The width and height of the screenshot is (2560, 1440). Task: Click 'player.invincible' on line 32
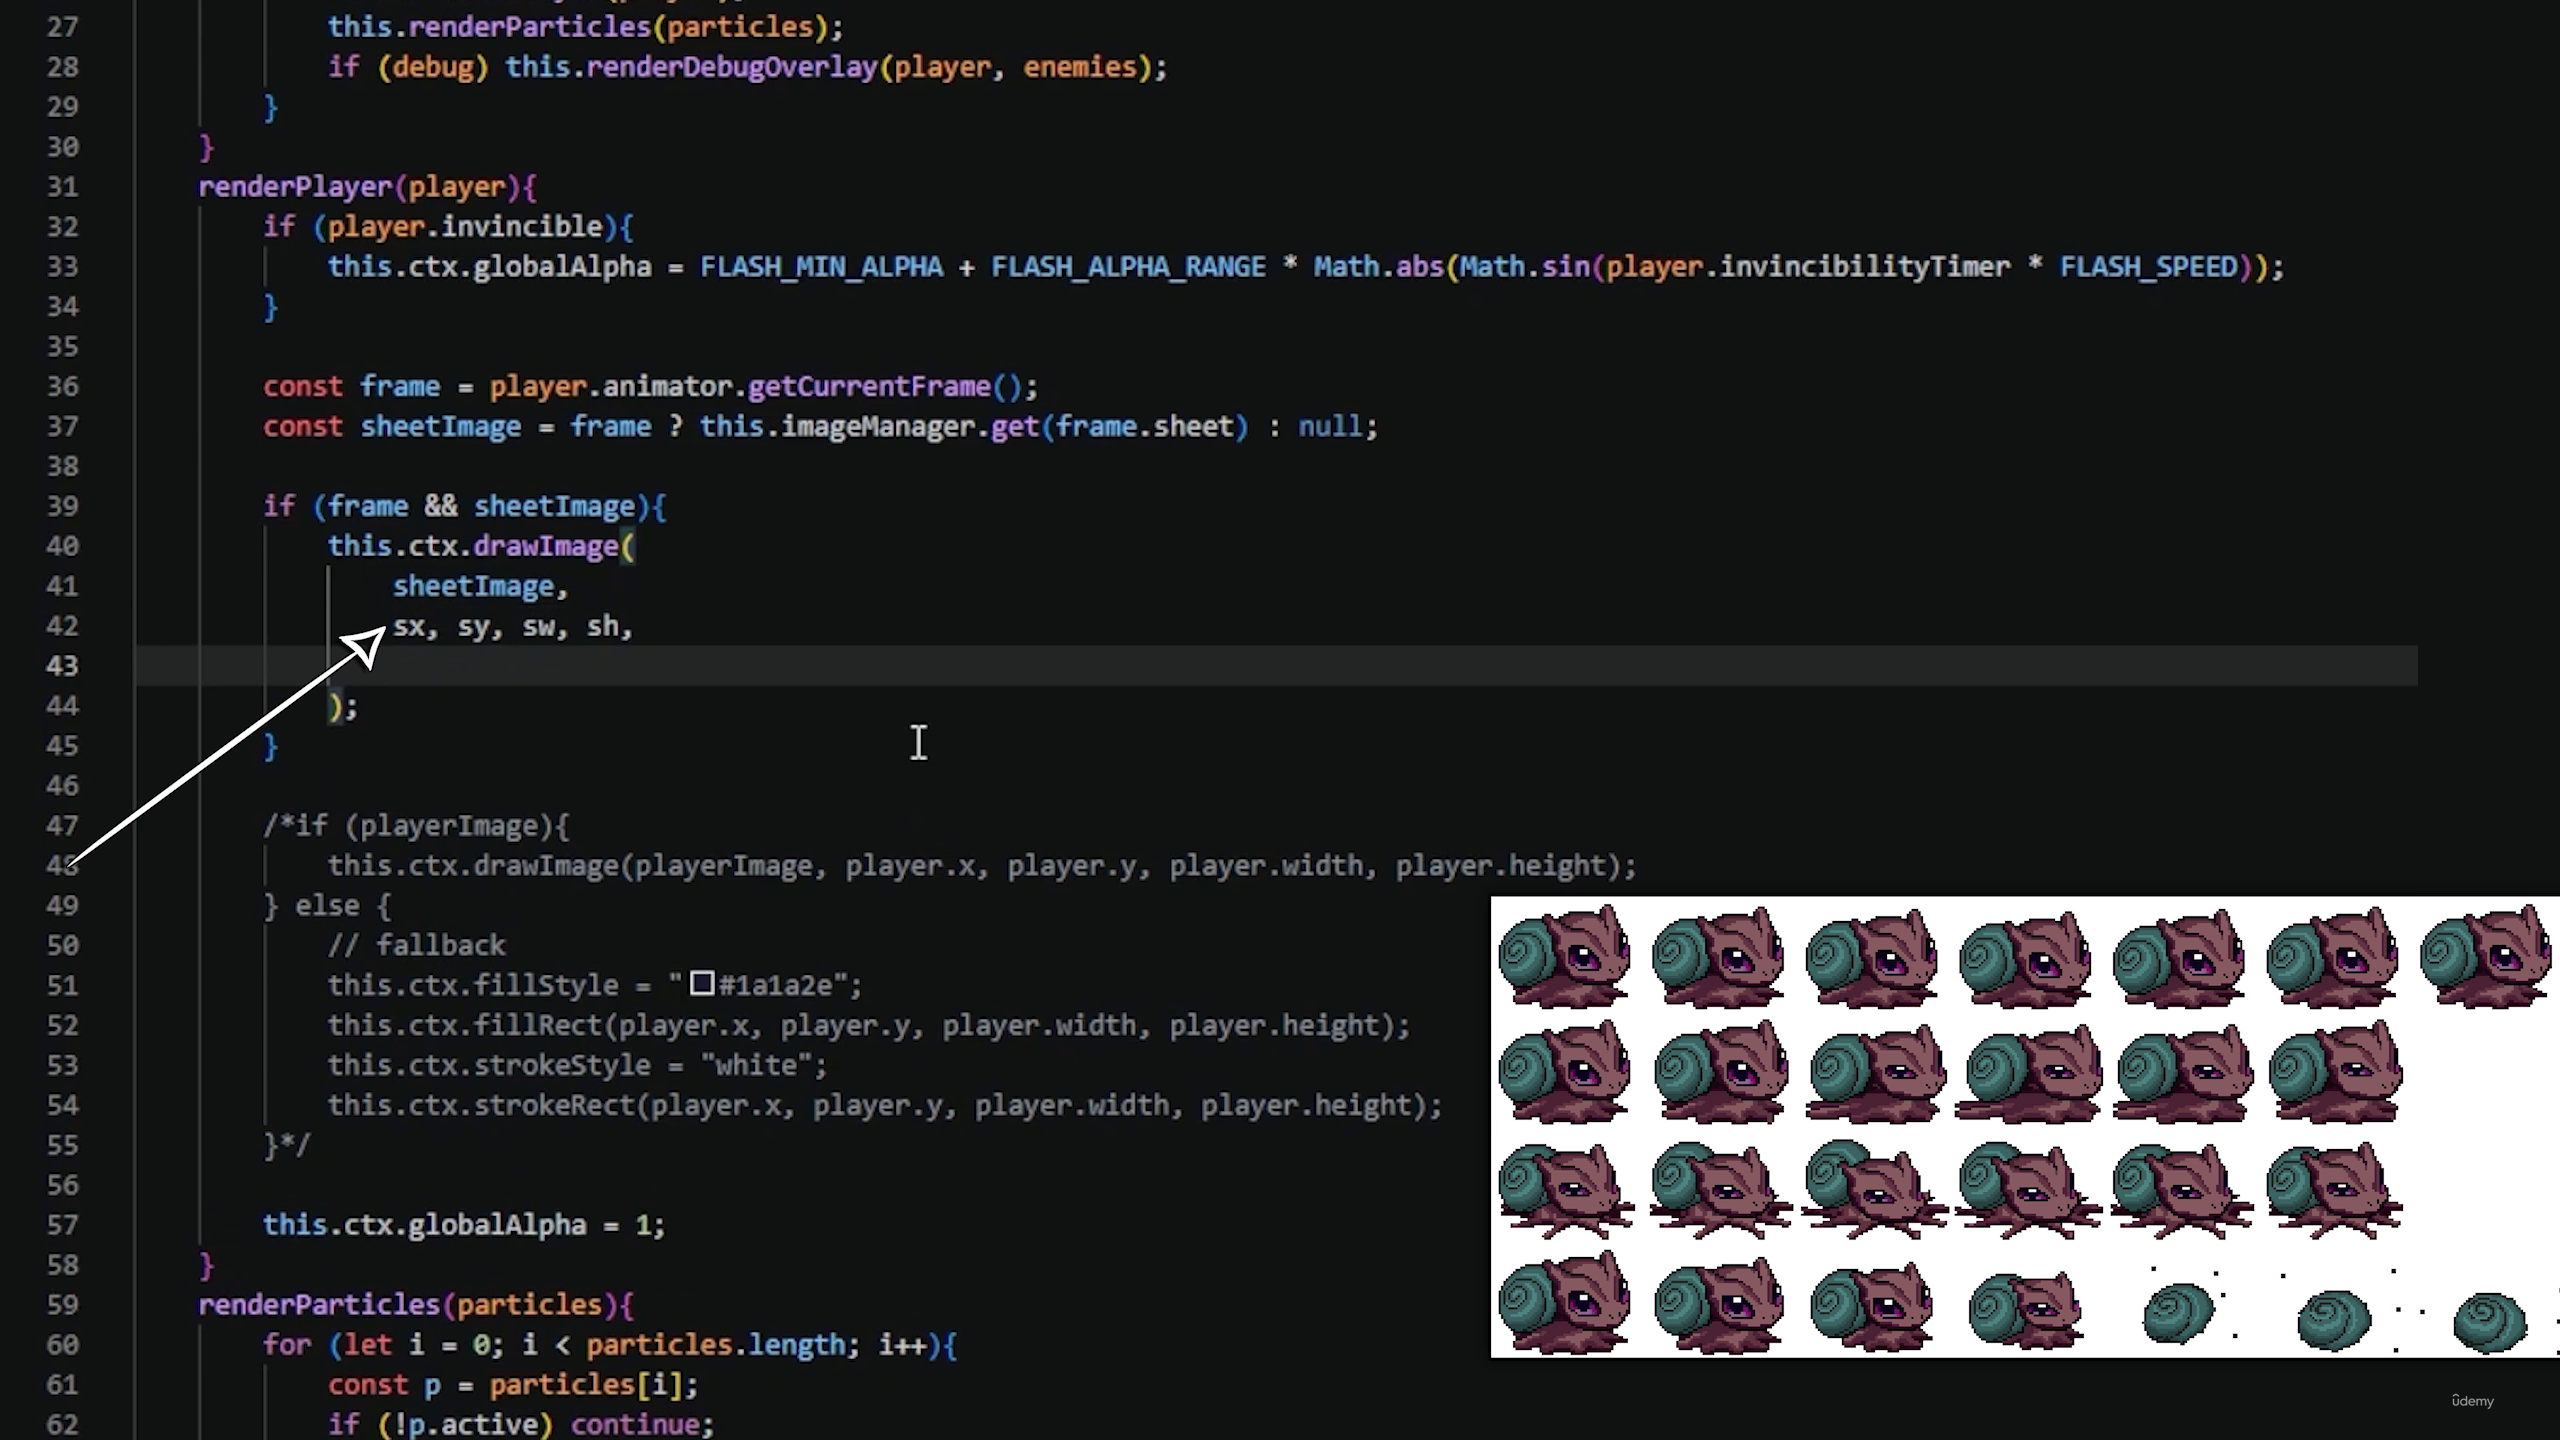pyautogui.click(x=465, y=227)
